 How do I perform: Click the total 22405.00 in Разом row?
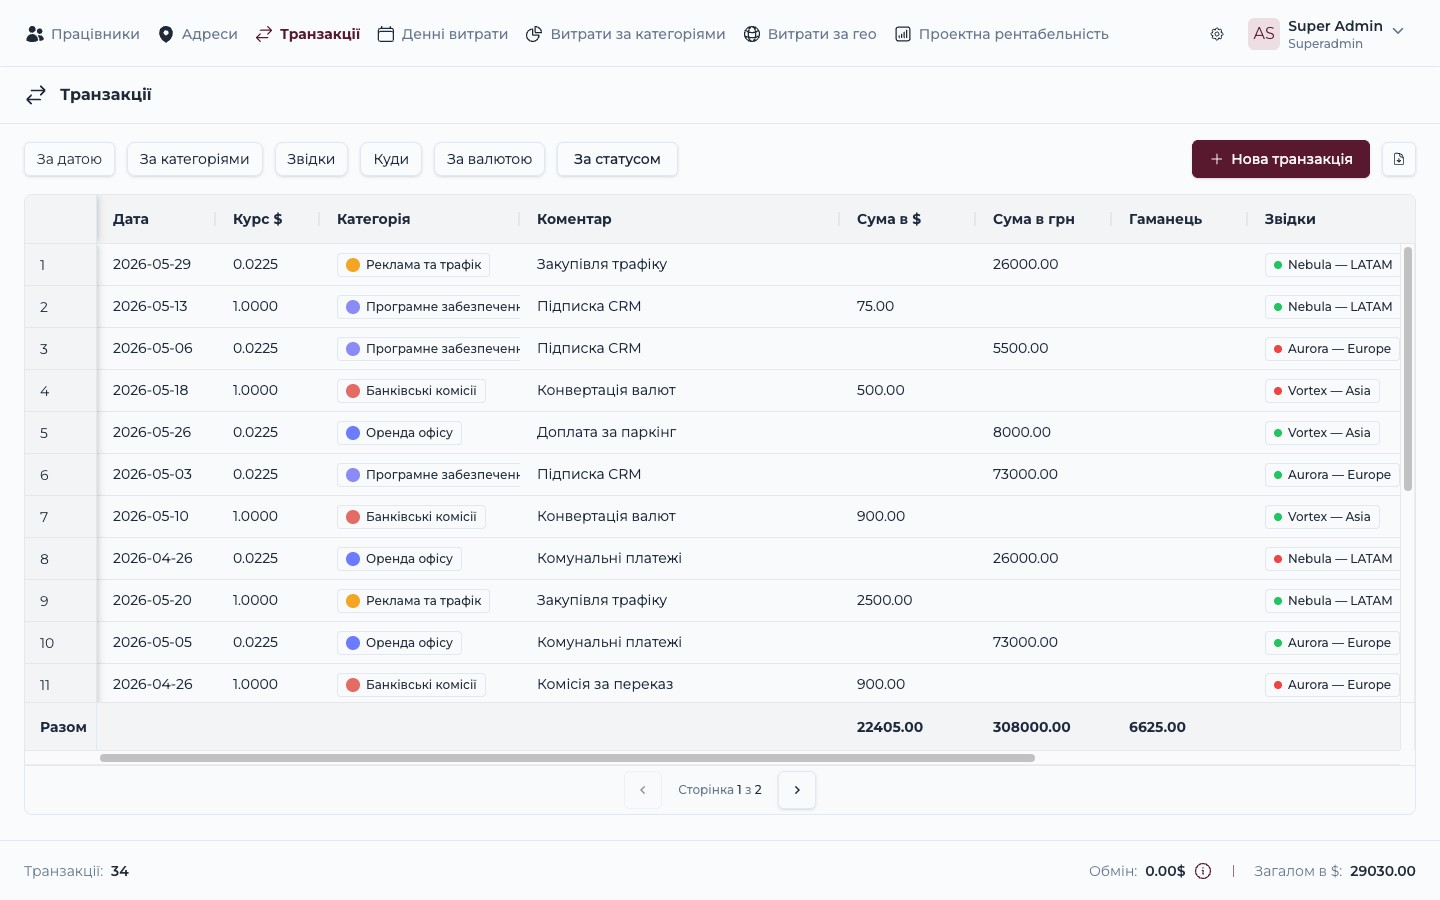click(x=890, y=727)
